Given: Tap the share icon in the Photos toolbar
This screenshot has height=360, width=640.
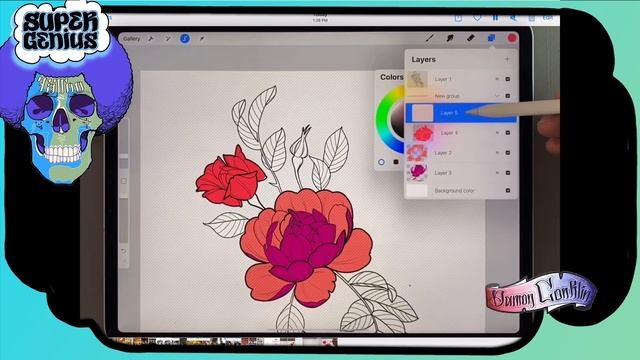Looking at the screenshot, I should click(x=458, y=18).
